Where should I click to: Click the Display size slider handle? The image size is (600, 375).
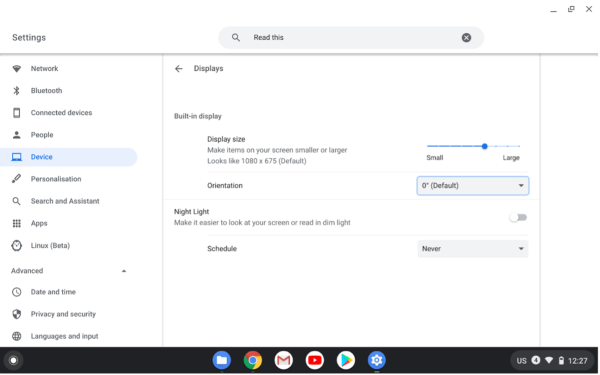tap(484, 146)
